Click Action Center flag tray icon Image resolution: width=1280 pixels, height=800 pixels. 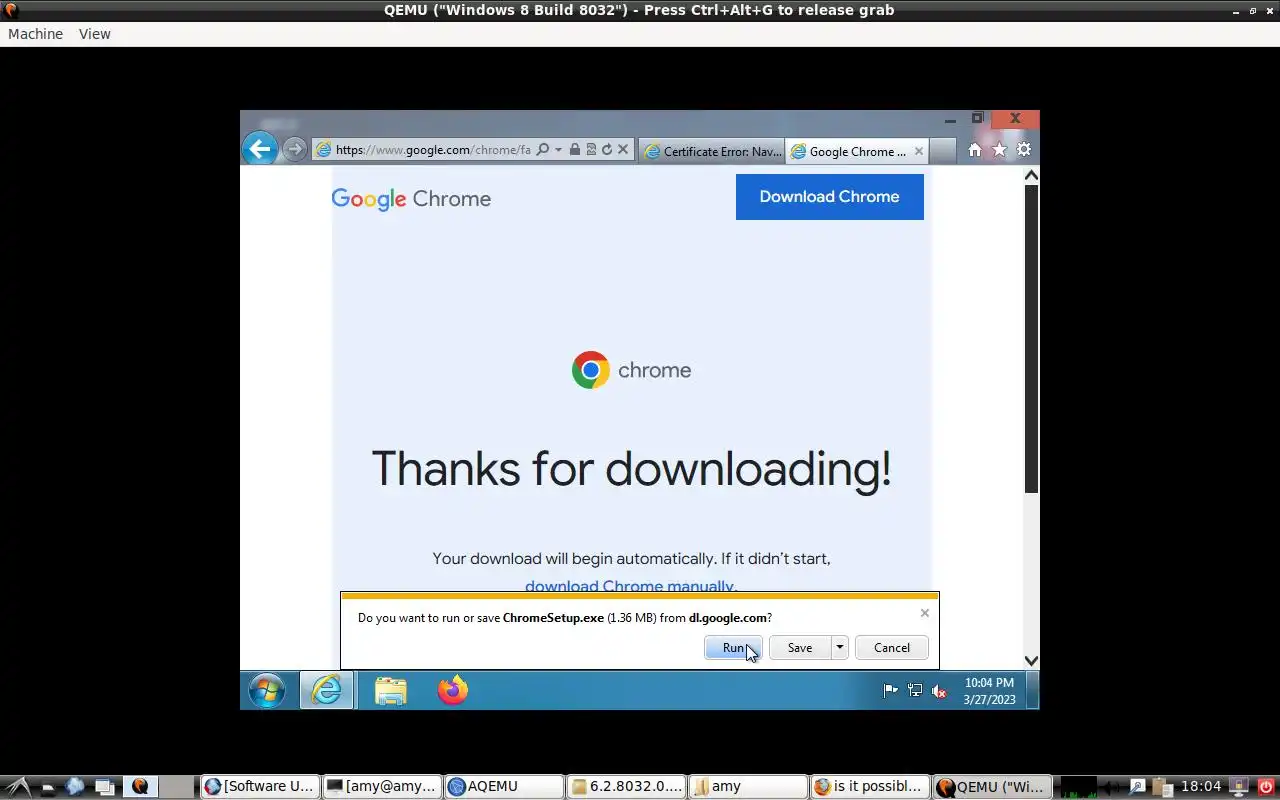(890, 690)
